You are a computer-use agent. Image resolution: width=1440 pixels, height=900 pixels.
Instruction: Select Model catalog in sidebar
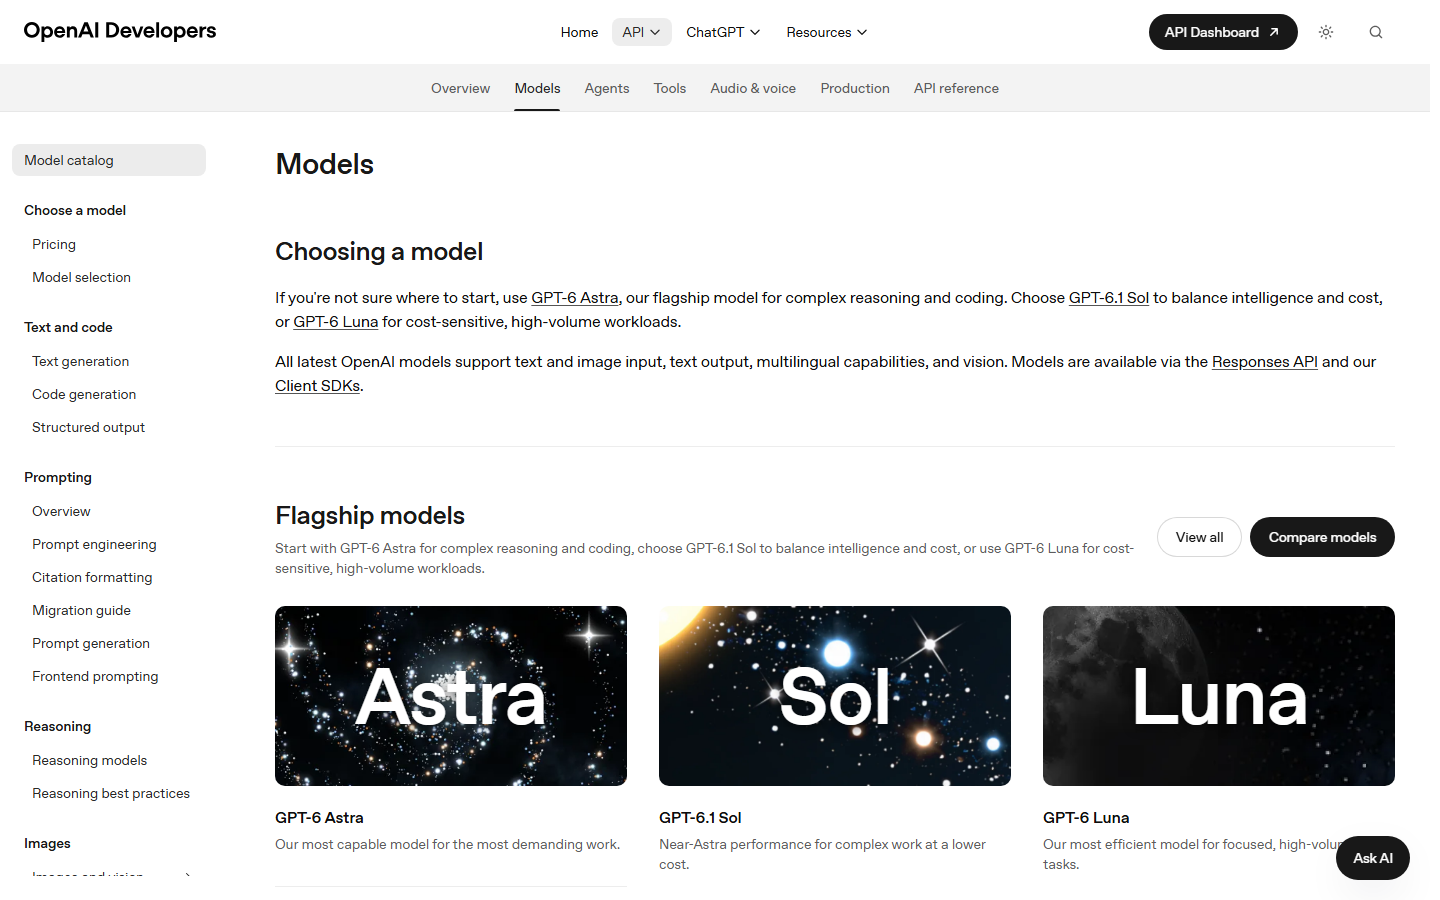click(x=109, y=160)
